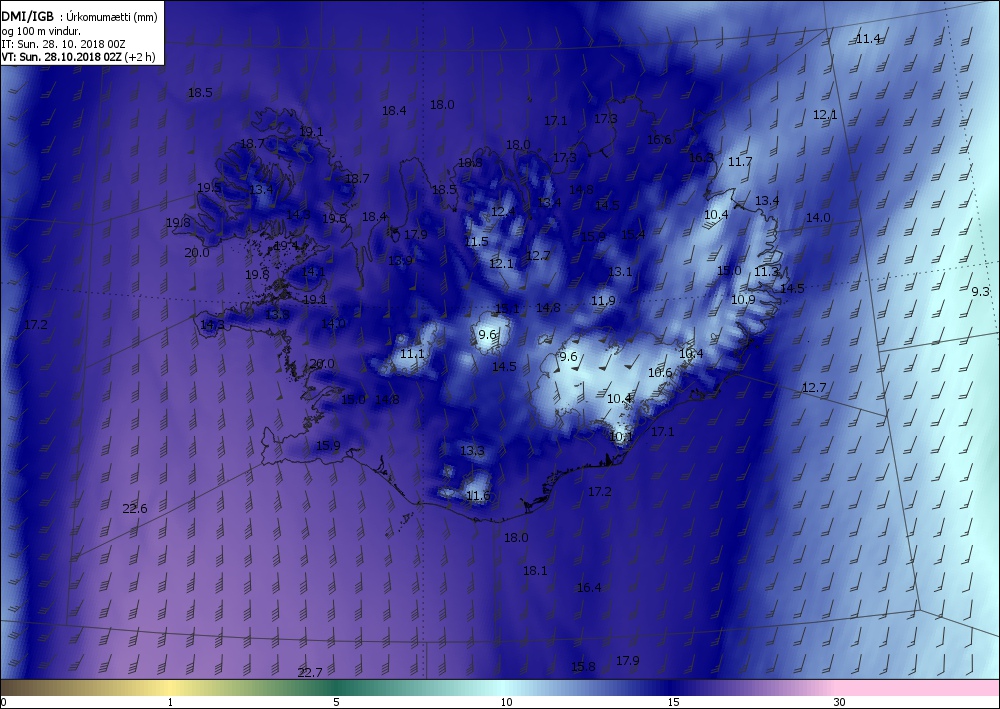The height and width of the screenshot is (709, 1000).
Task: Select the IT: Sun. 28. 10. 2018 00Z line
Action: (x=63, y=44)
